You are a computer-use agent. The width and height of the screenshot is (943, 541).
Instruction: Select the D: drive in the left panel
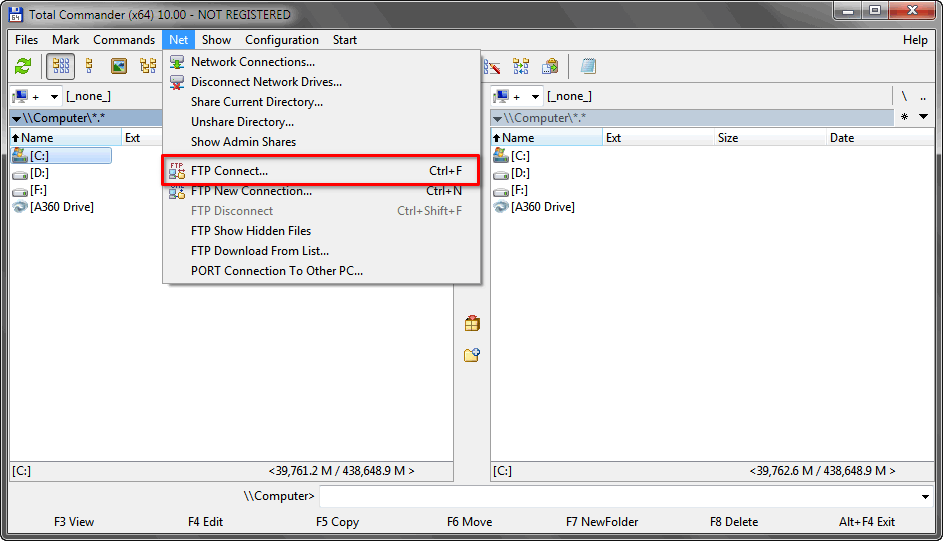pyautogui.click(x=31, y=173)
